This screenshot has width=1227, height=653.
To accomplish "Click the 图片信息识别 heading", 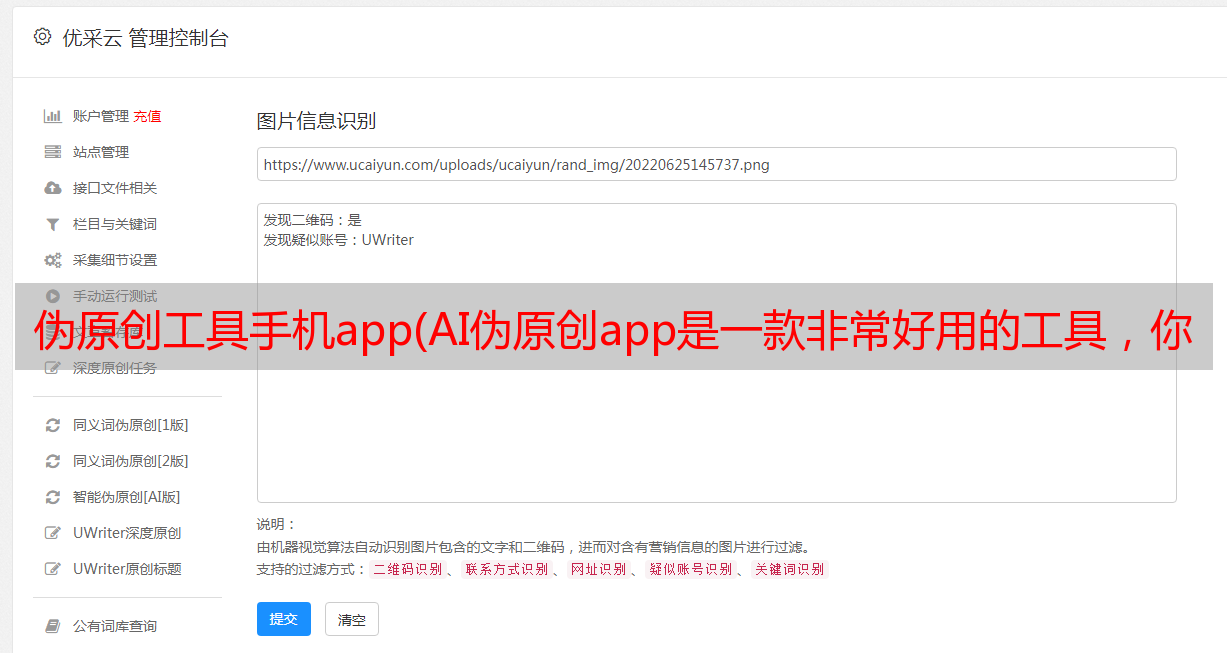I will 316,121.
